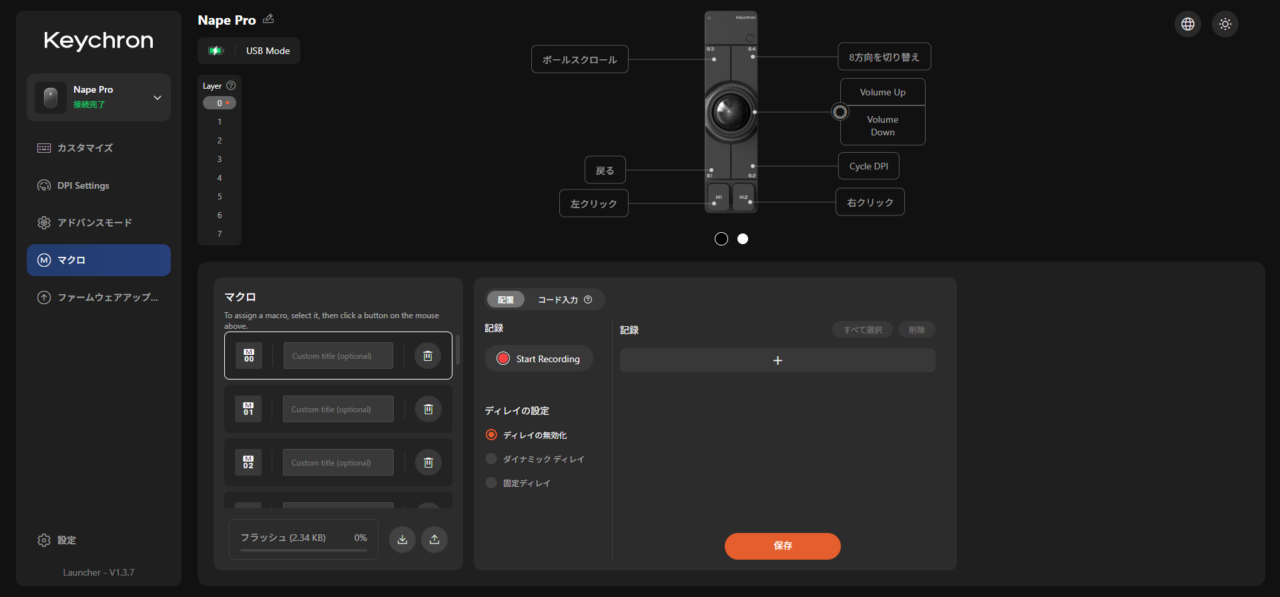Click the M02 custom title field
Viewport: 1280px width, 597px height.
coord(338,462)
